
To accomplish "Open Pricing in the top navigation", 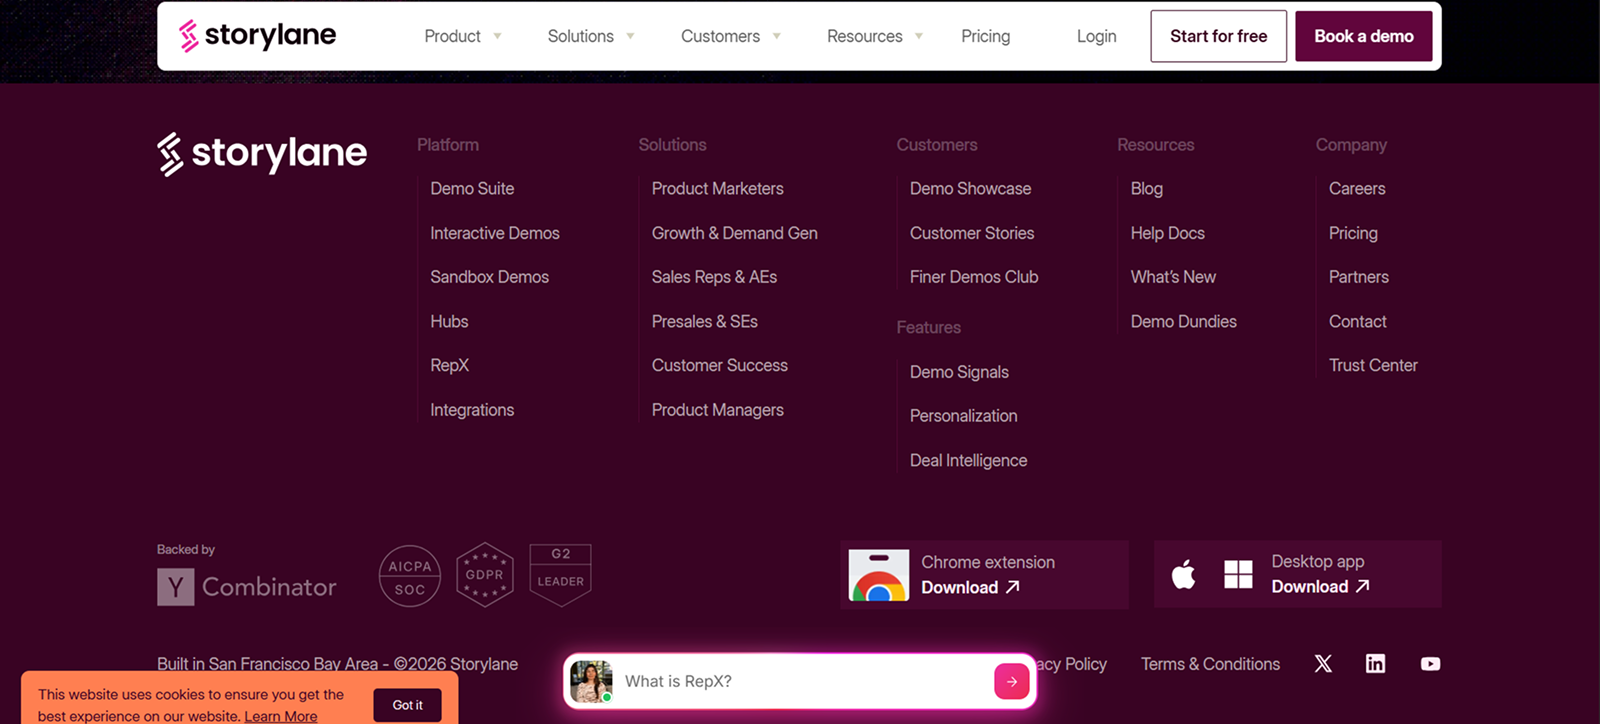I will coord(986,36).
